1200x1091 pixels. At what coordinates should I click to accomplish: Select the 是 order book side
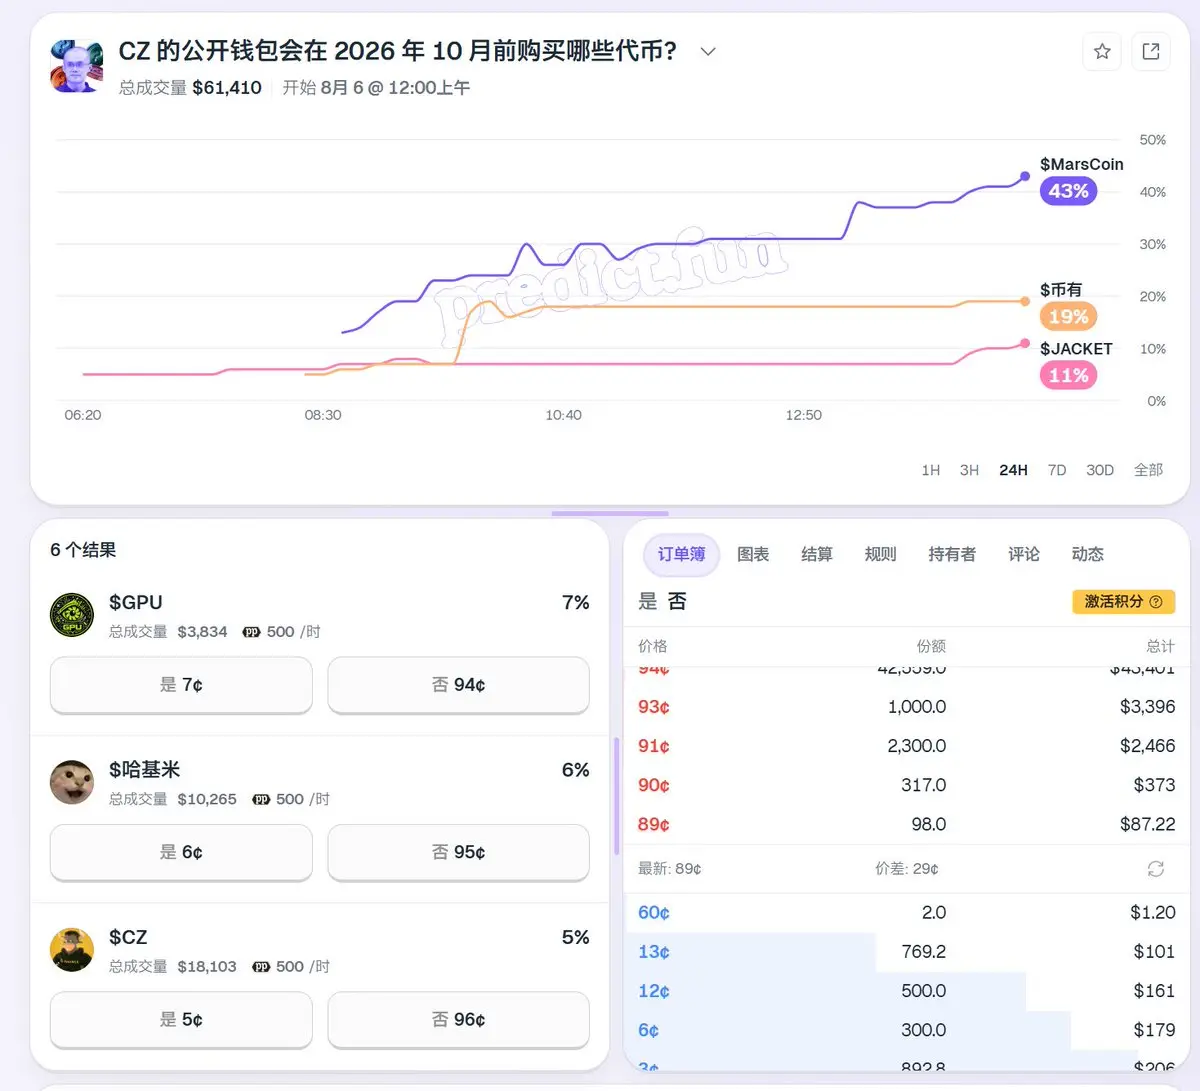(648, 602)
